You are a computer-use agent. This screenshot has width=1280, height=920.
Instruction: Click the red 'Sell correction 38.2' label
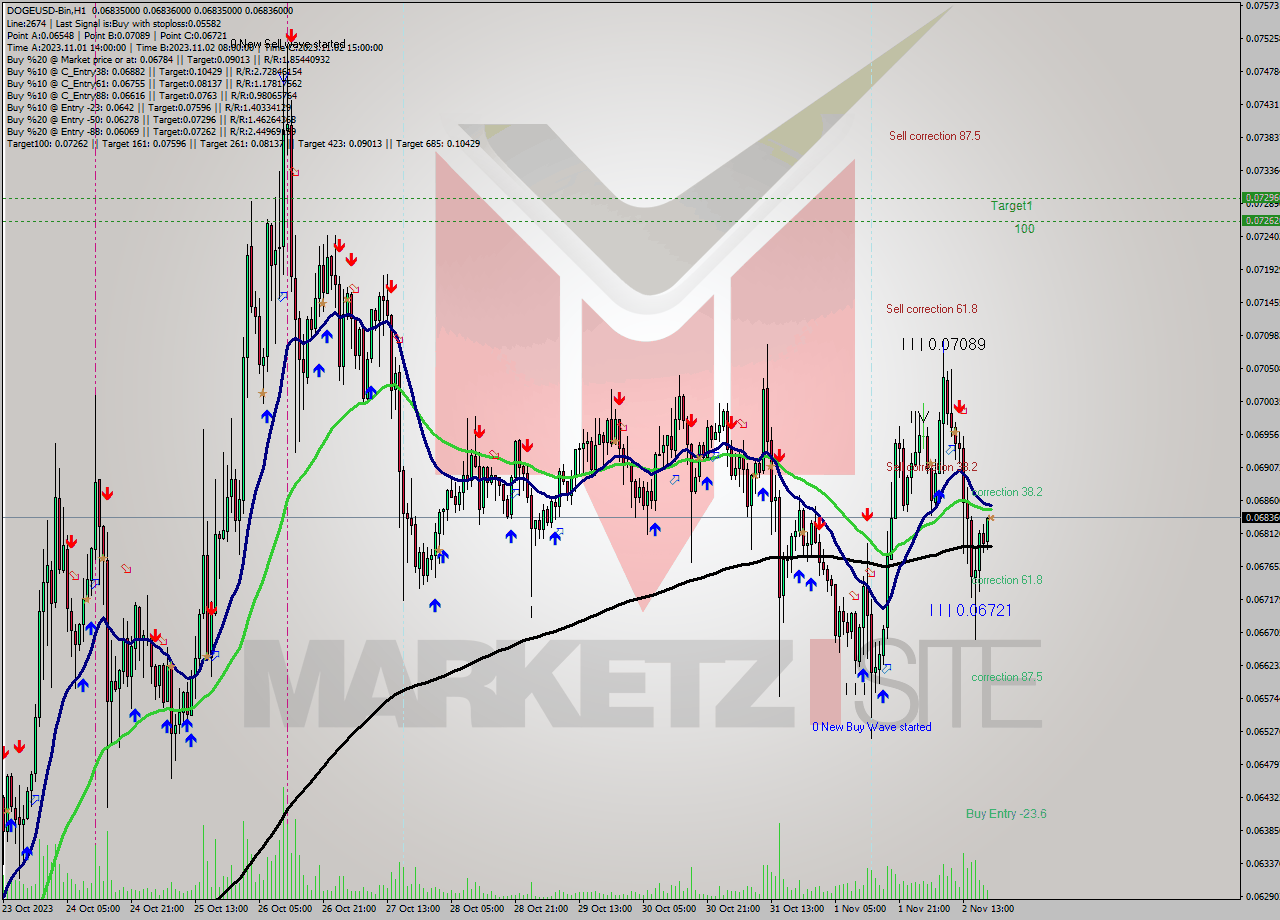[932, 467]
